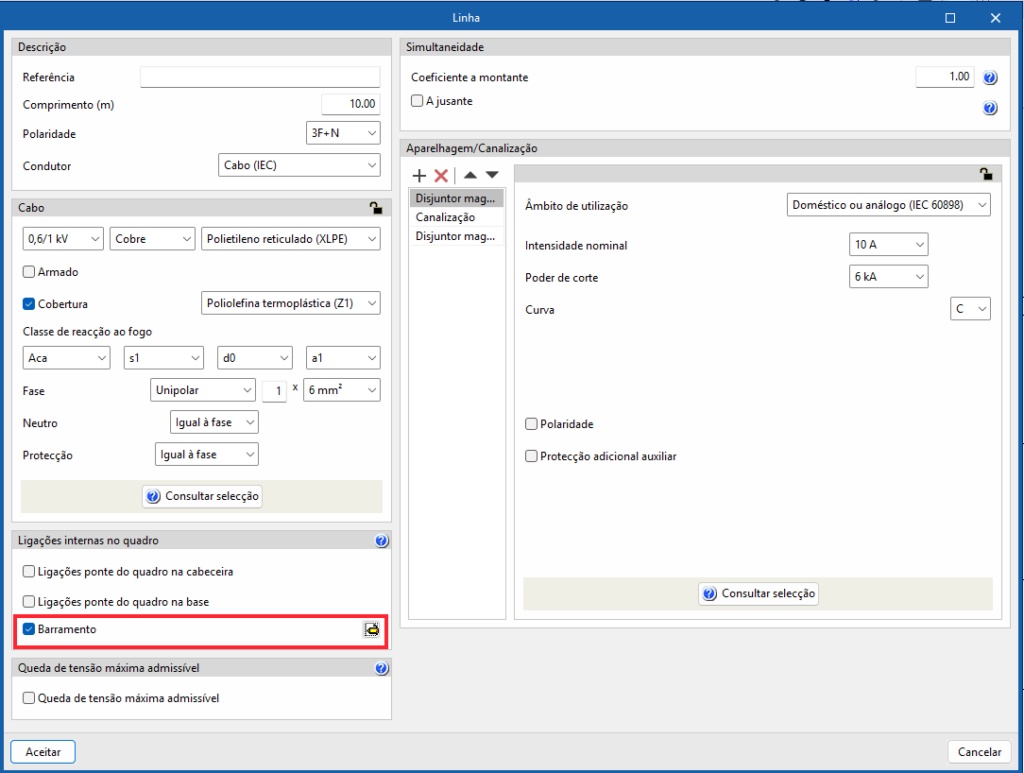Add a new aparelhagem item with plus icon
This screenshot has width=1024, height=773.
419,175
